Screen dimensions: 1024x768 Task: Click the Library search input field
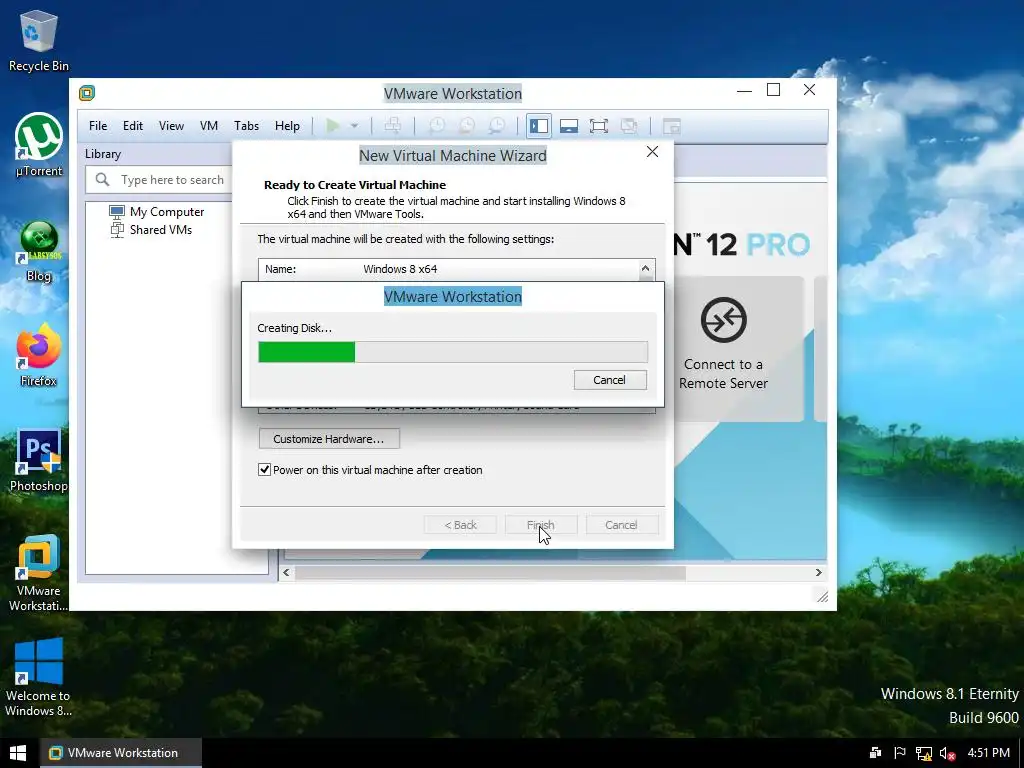pos(171,180)
